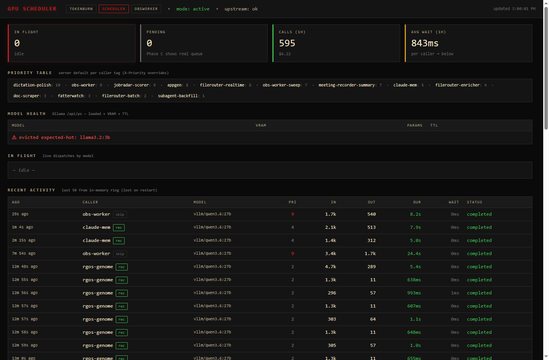Click the CALLER column header

90,202
